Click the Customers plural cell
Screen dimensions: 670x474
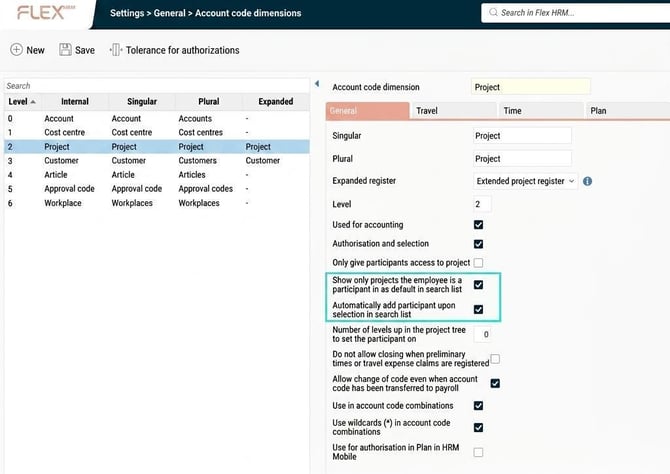pyautogui.click(x=197, y=161)
